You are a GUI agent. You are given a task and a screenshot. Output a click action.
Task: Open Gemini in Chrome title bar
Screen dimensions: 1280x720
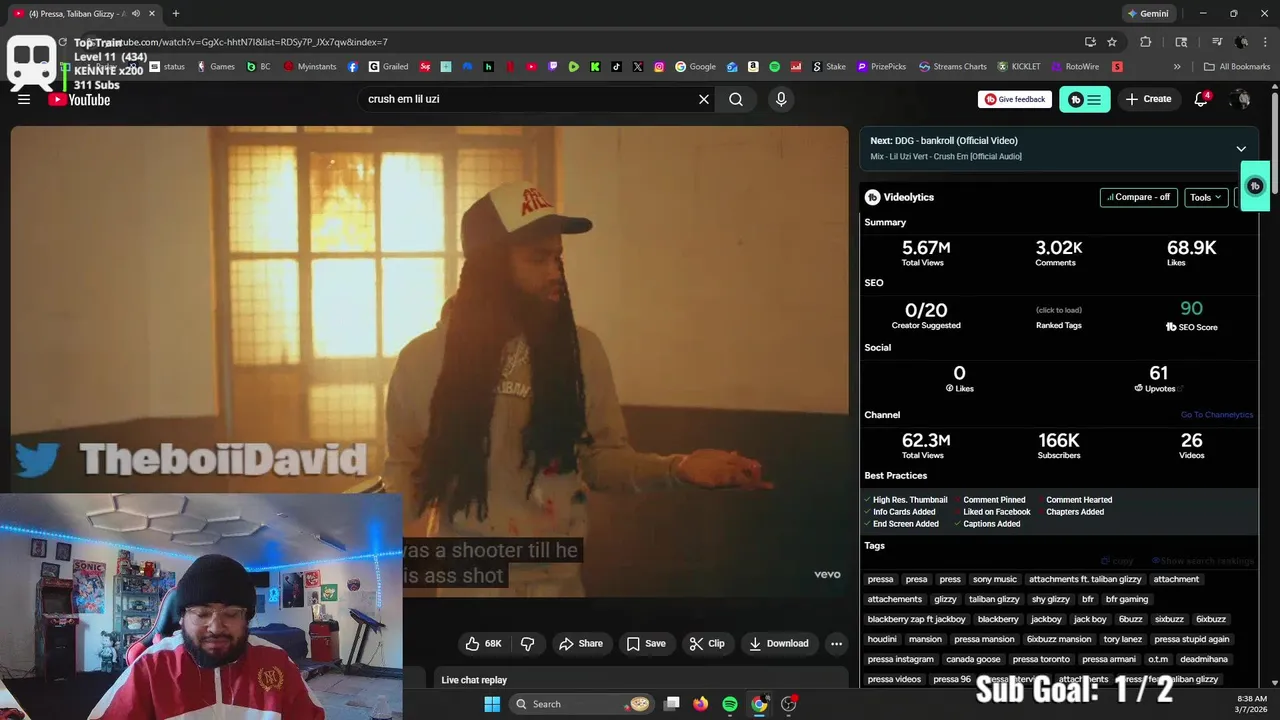tap(1147, 14)
